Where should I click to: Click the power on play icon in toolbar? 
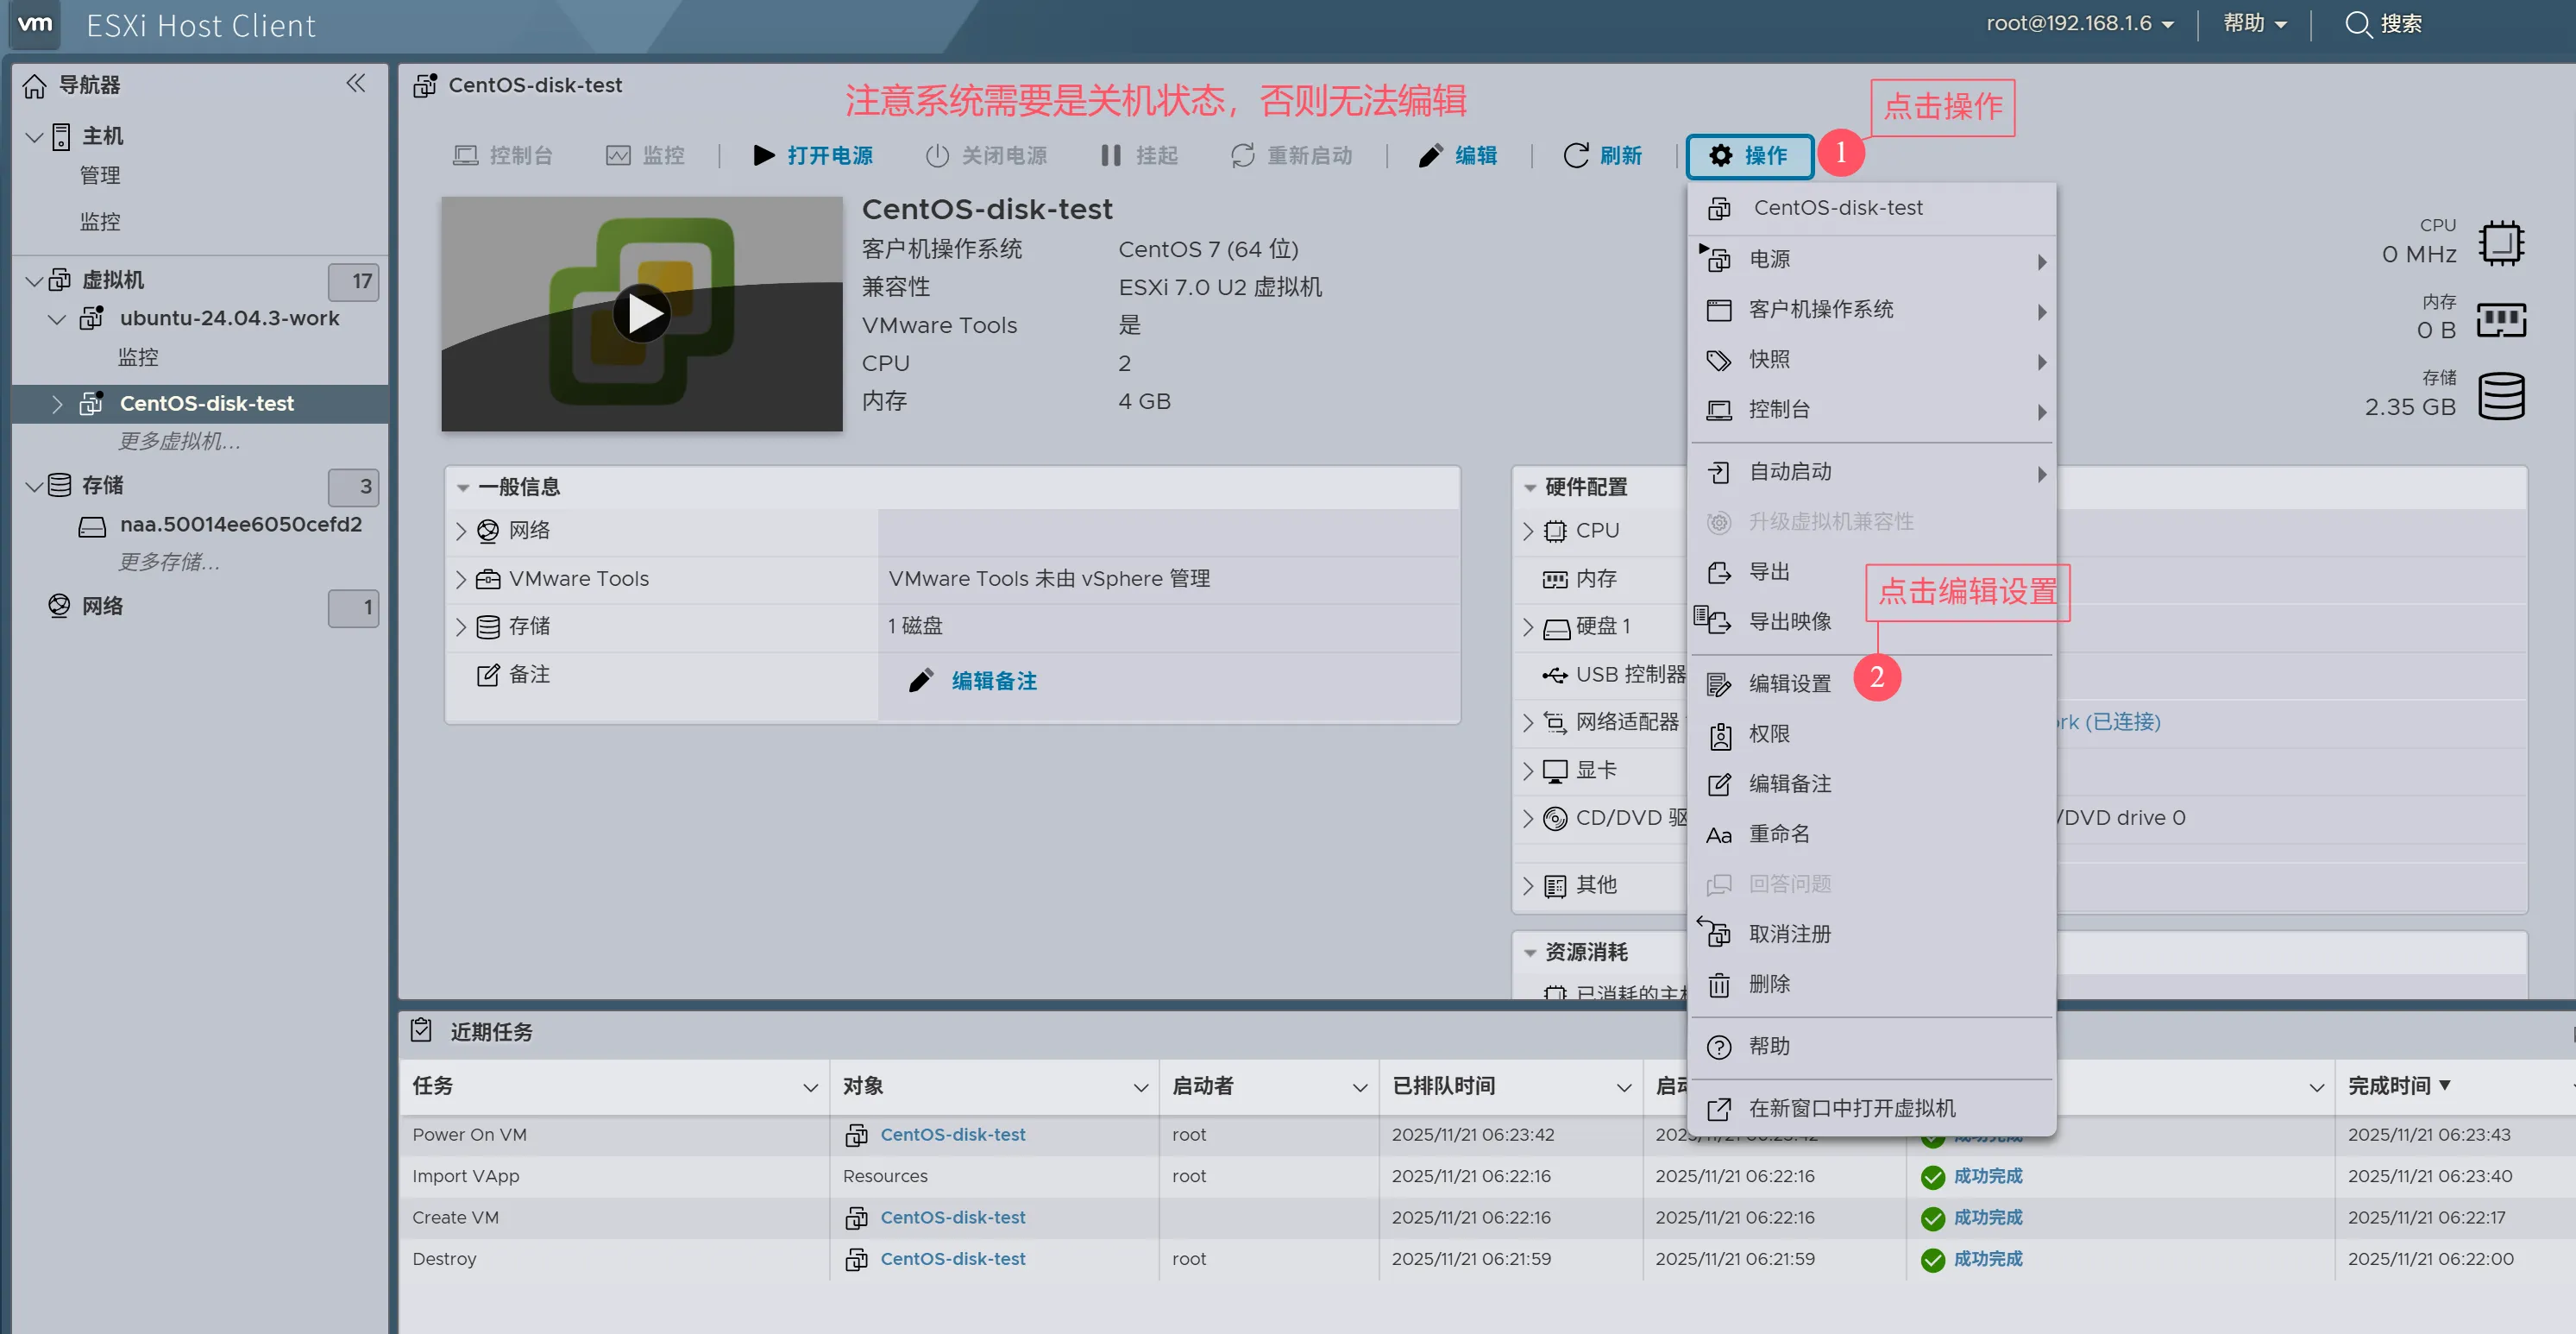(x=764, y=155)
